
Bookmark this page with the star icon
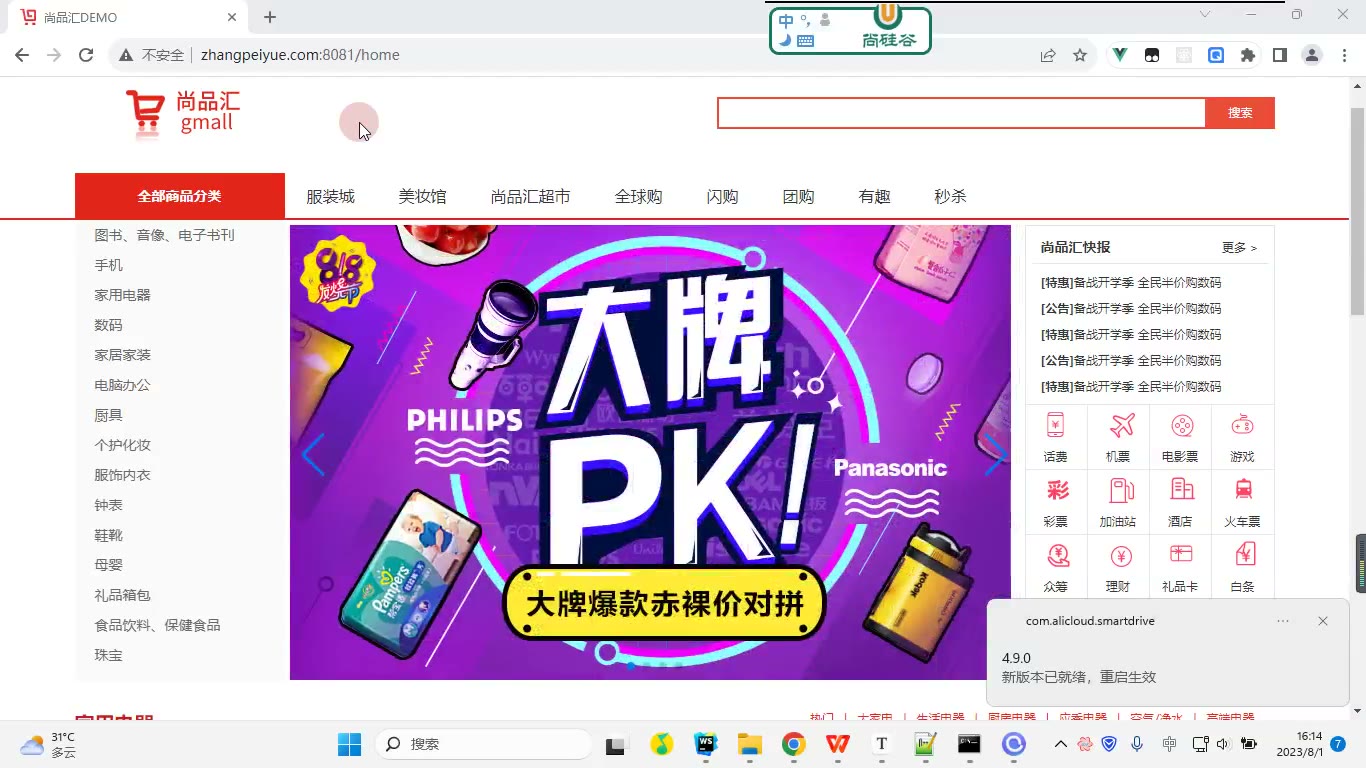[x=1080, y=55]
